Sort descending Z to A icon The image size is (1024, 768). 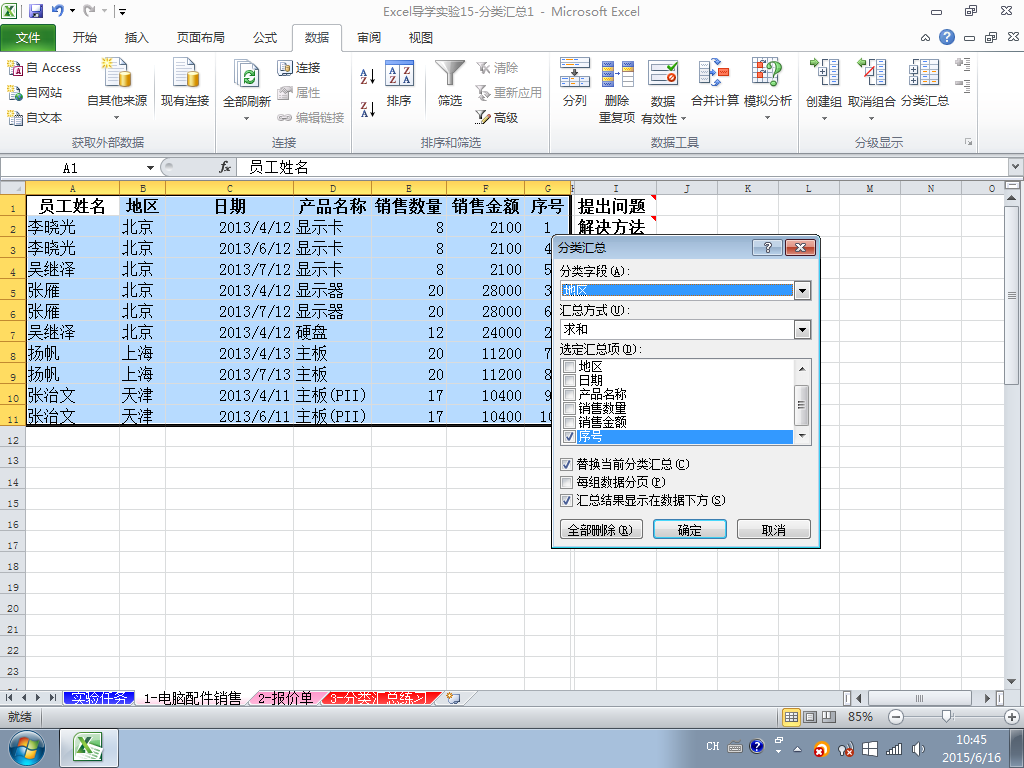pyautogui.click(x=368, y=109)
